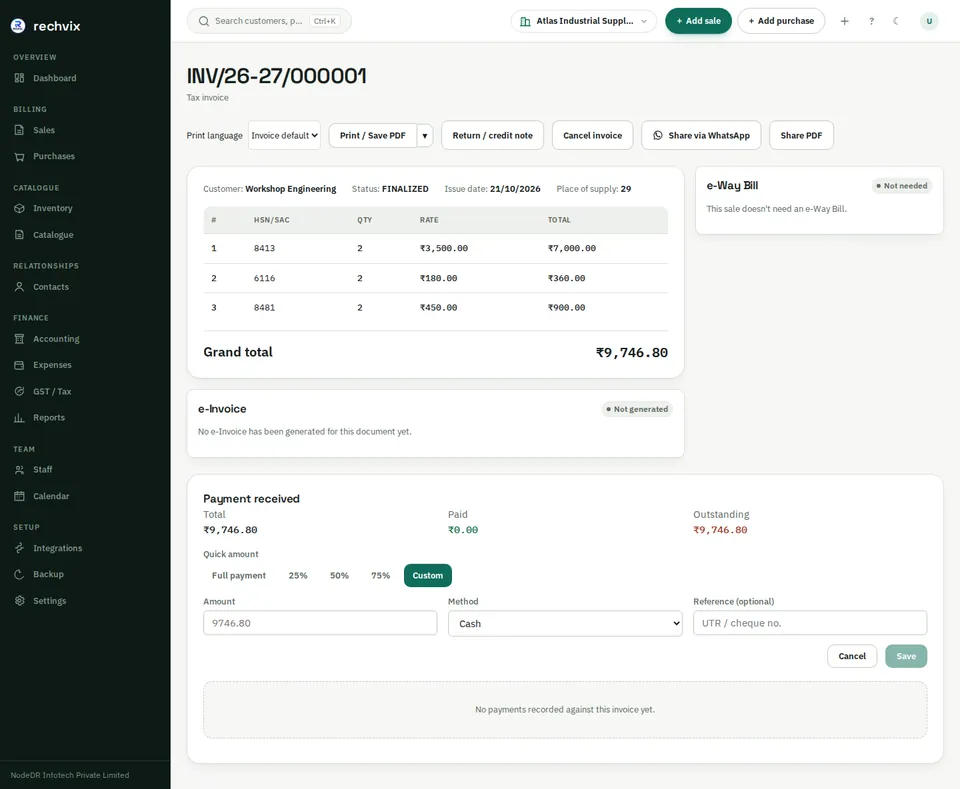
Task: Click the rechvix logo icon
Action: (18, 26)
